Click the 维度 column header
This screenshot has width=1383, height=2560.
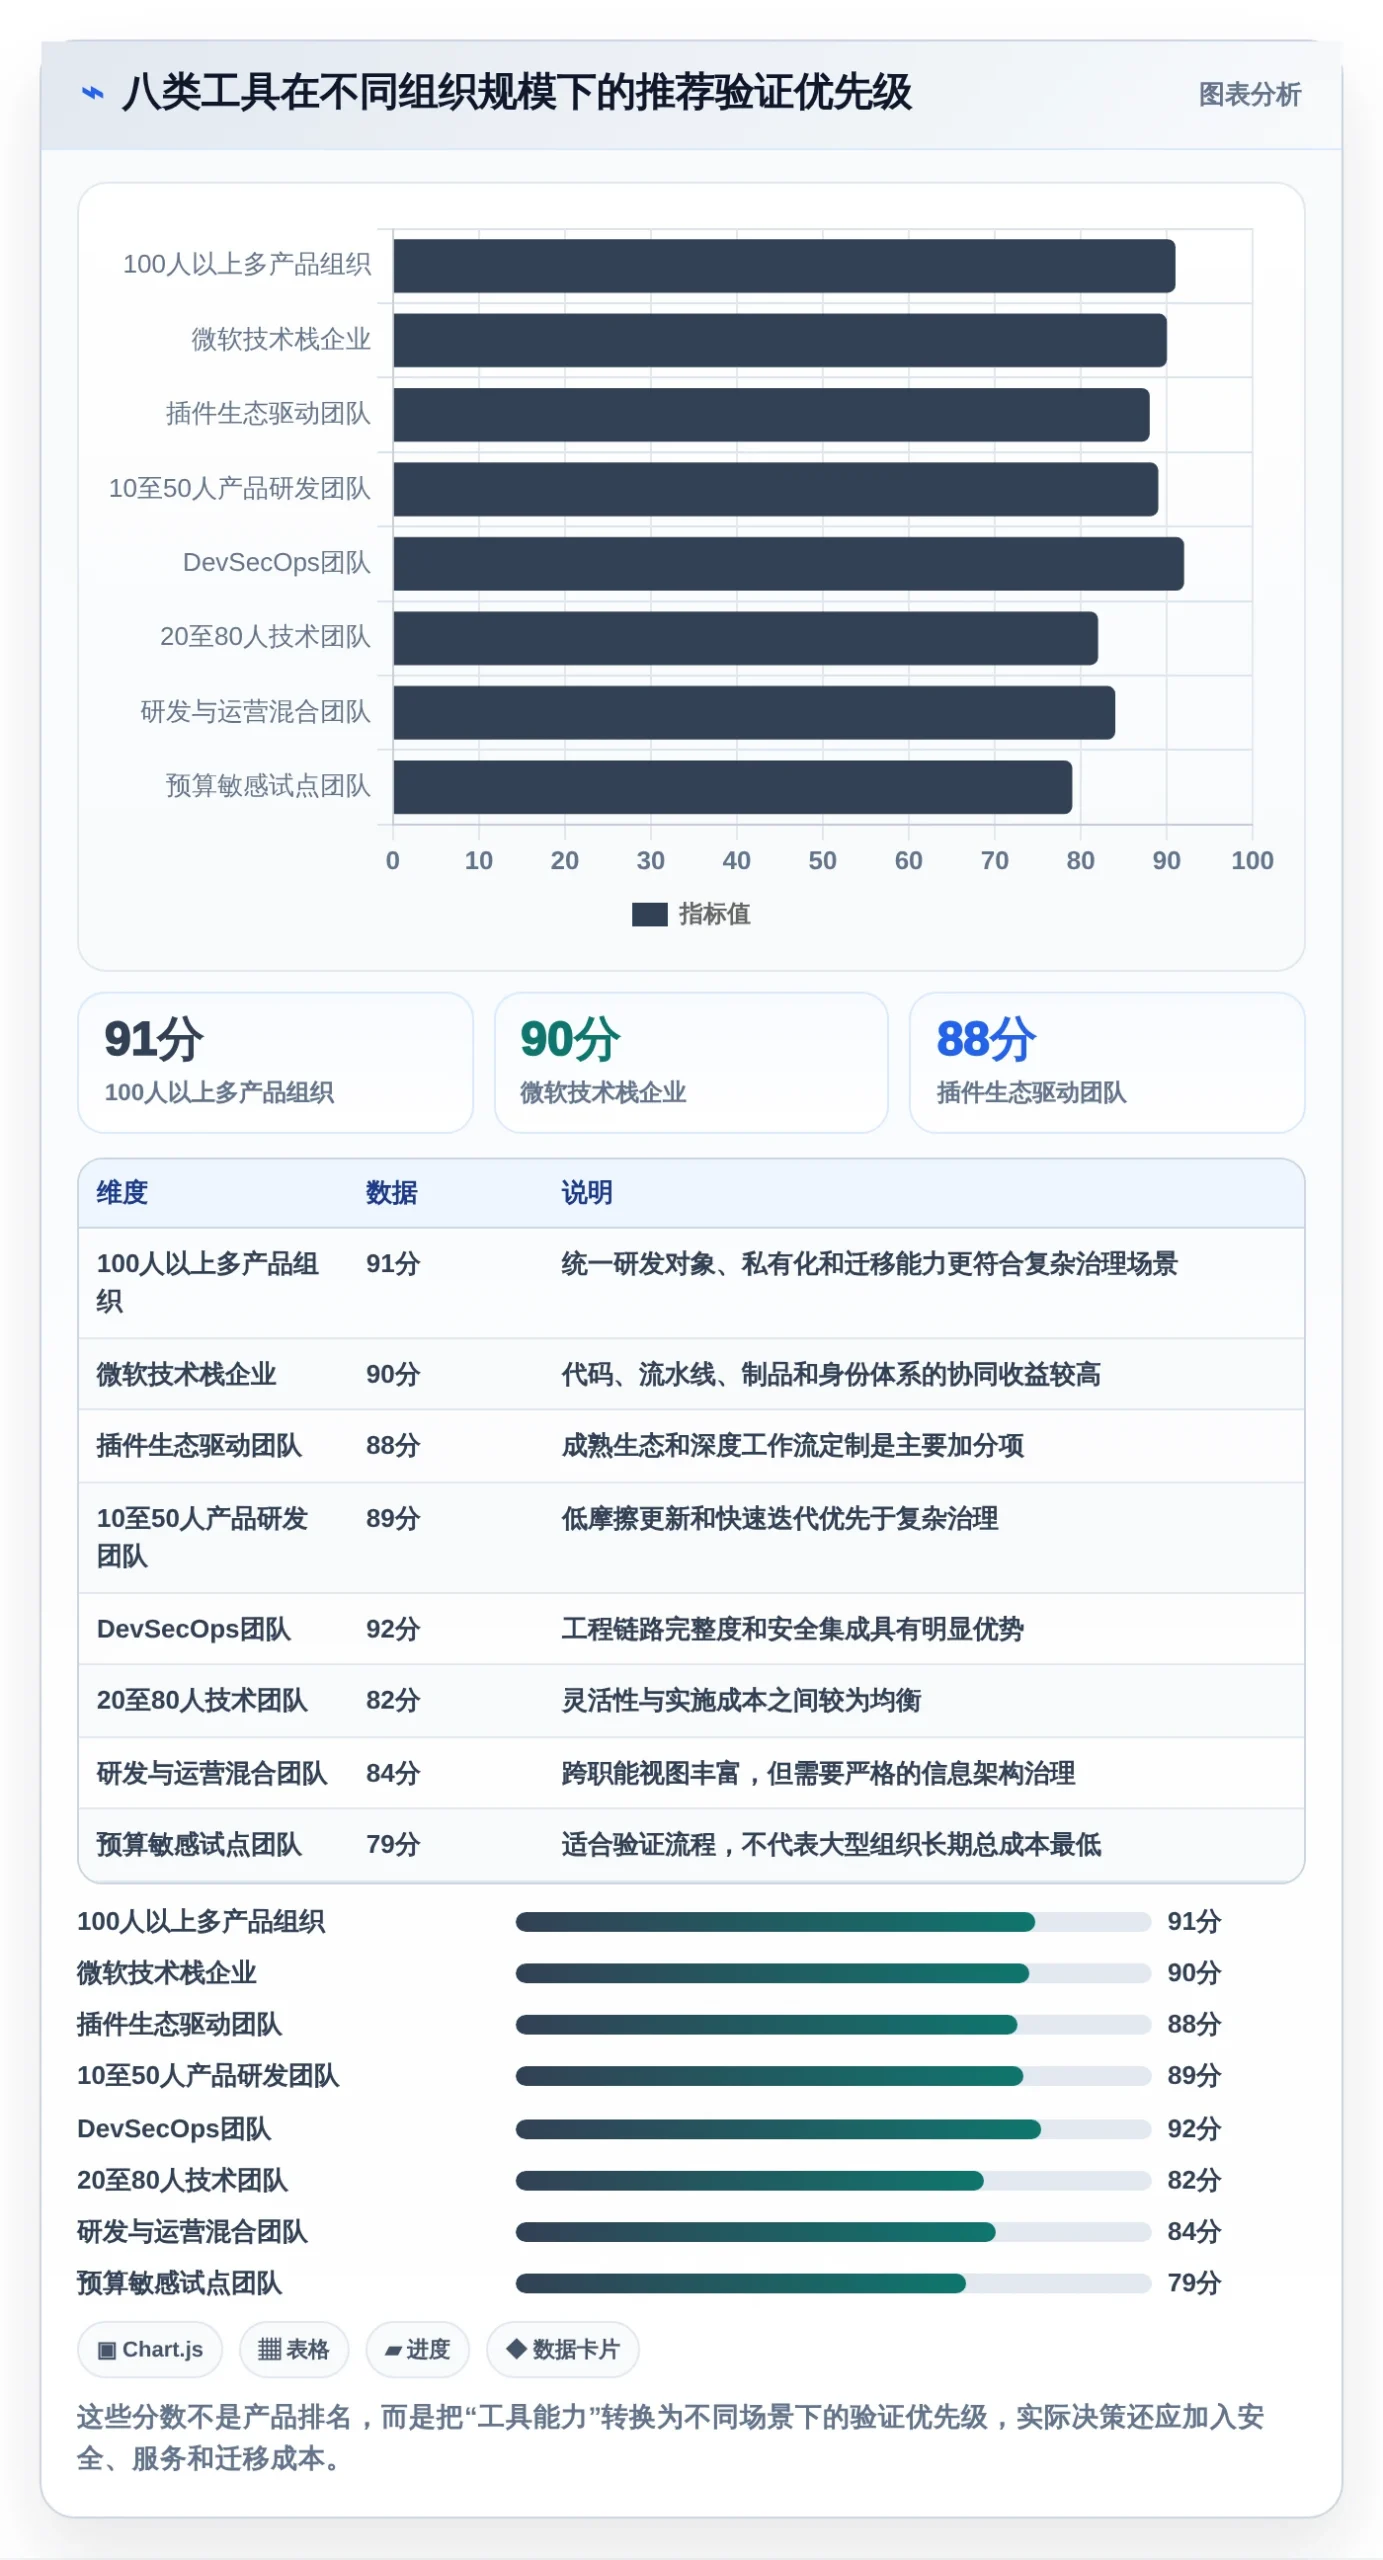(x=122, y=1192)
